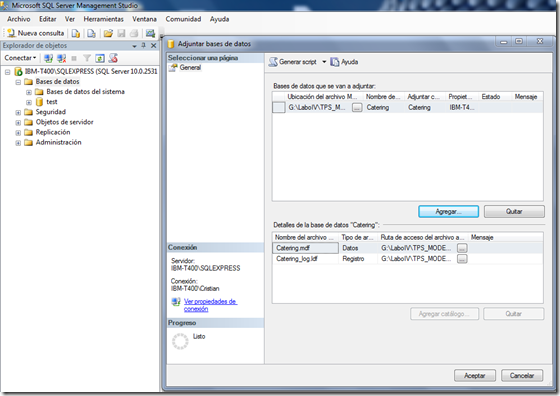Click Generar script button
This screenshot has height=396, width=560.
tap(293, 62)
